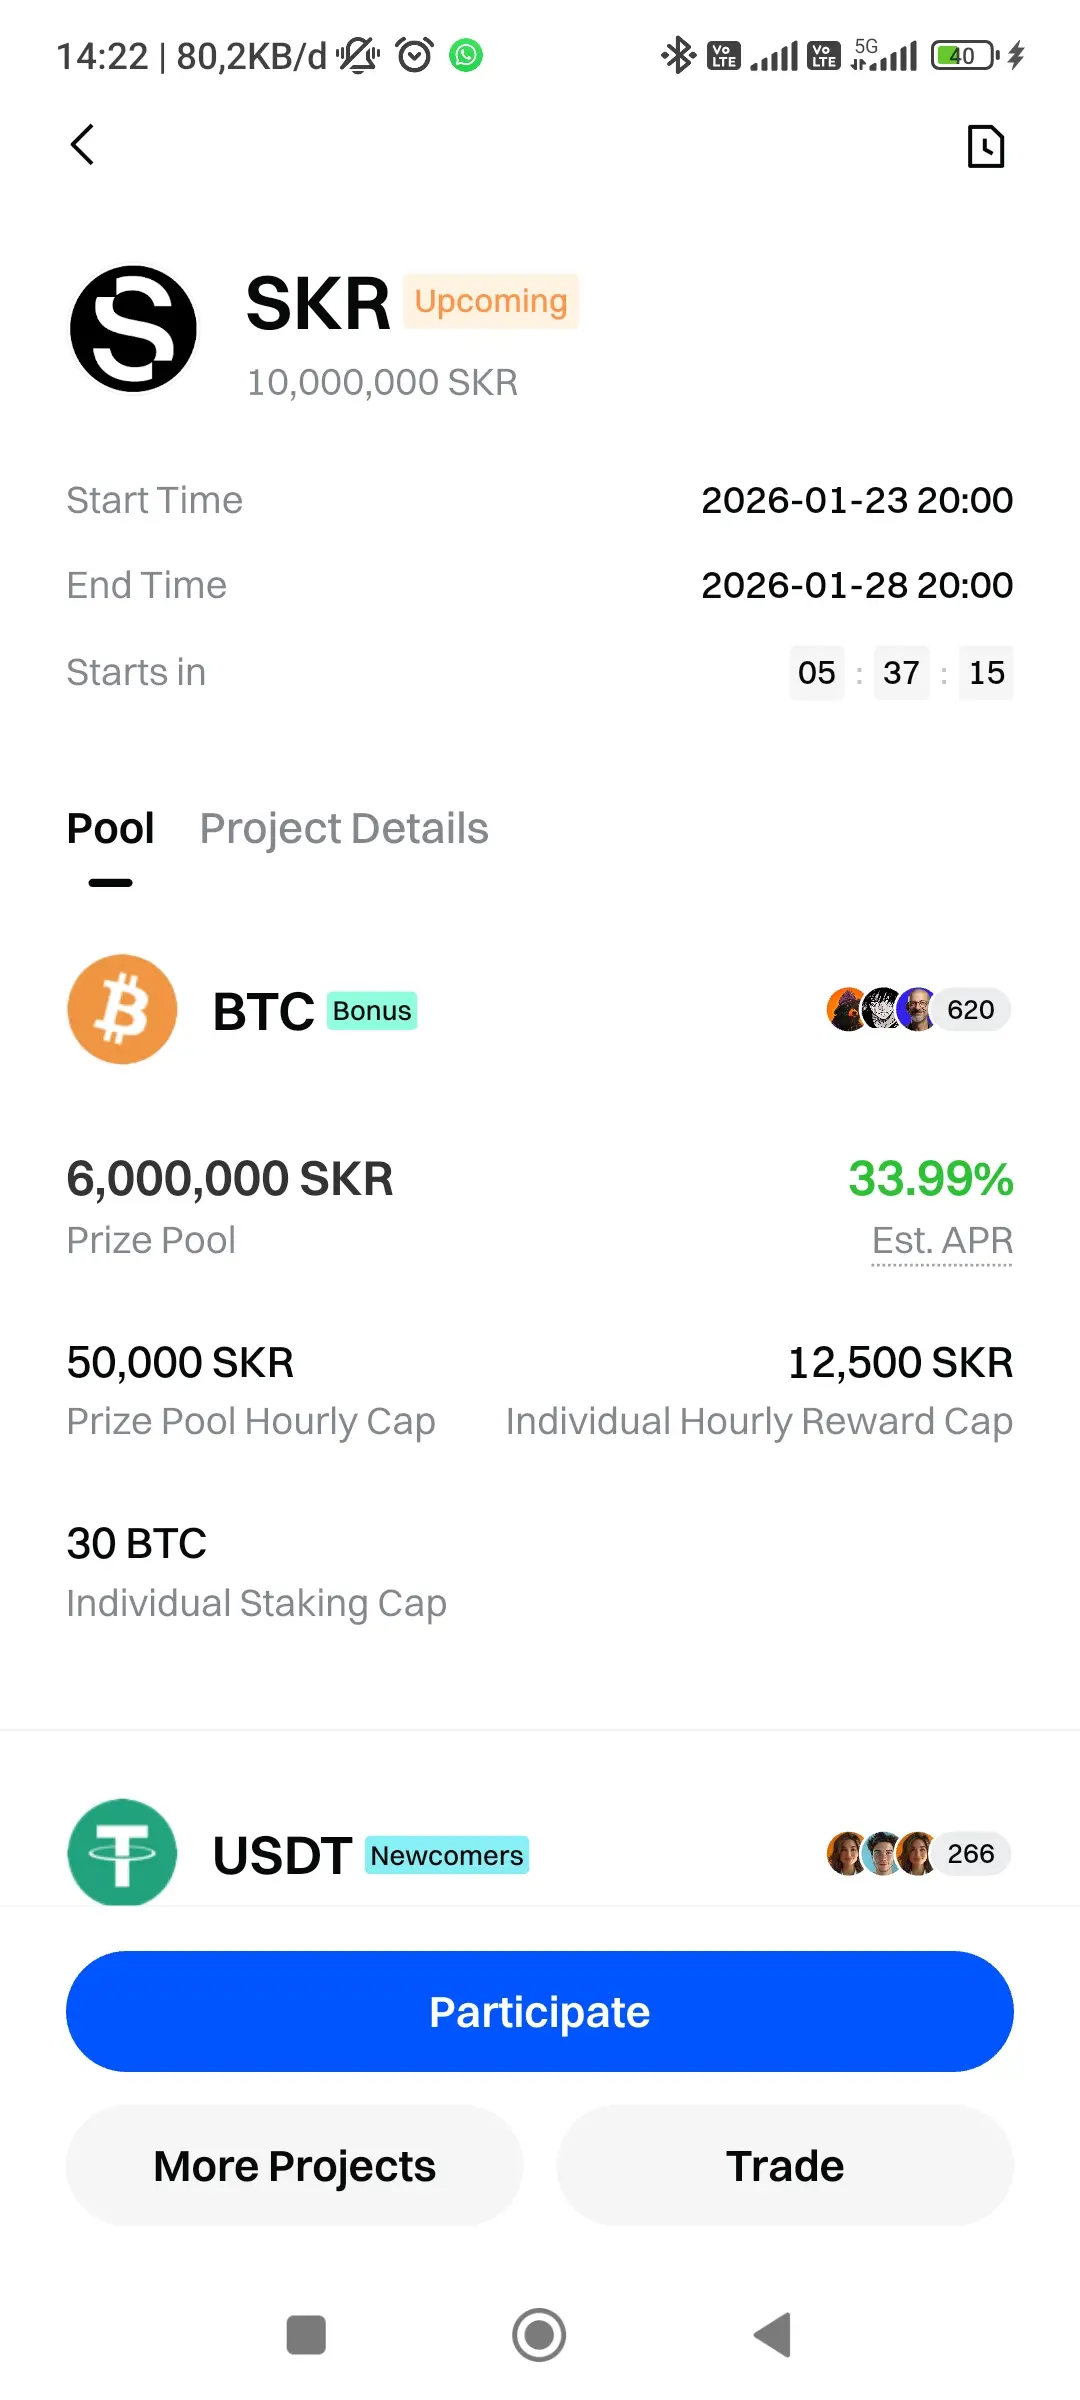Tap the USDT pool participant avatars
Image resolution: width=1080 pixels, height=2400 pixels.
[x=917, y=1854]
